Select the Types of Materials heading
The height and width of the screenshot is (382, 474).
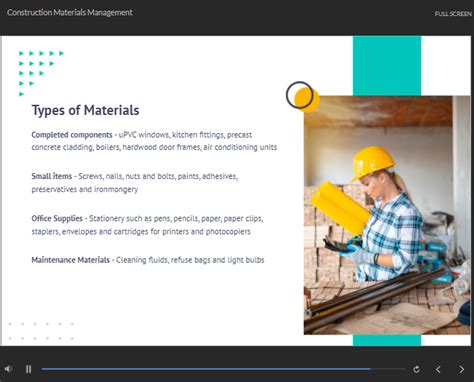(85, 110)
